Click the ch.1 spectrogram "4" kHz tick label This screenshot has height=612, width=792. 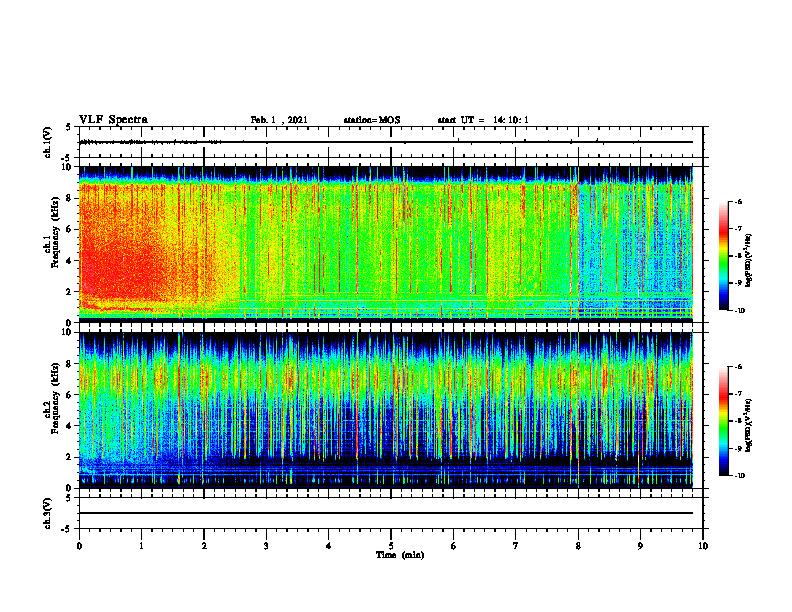coord(69,261)
